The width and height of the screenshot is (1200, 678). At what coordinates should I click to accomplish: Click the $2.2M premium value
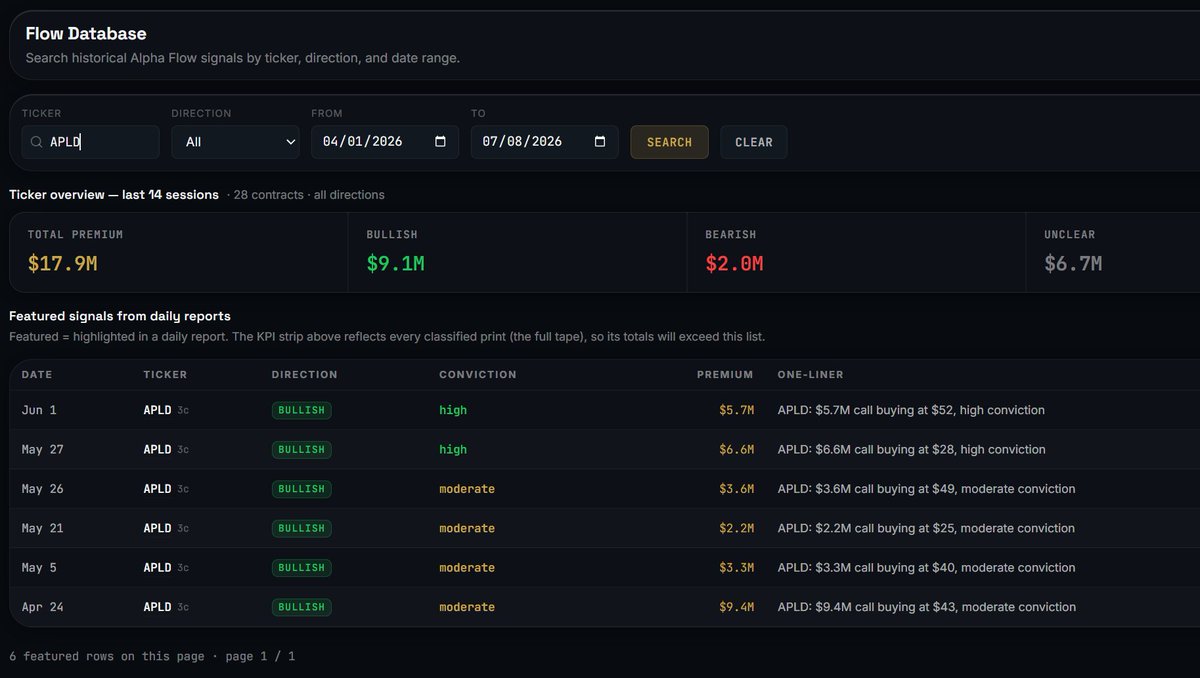pos(737,528)
